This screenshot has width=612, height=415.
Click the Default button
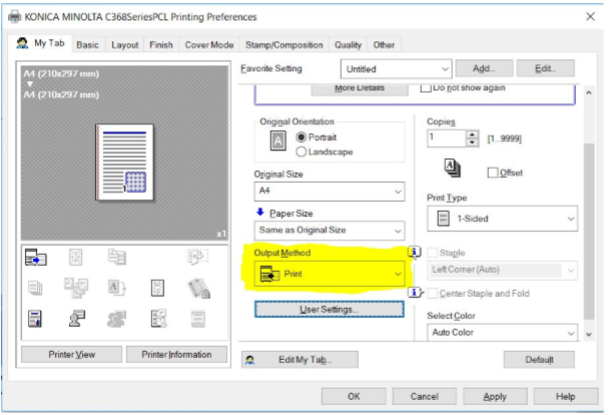click(x=539, y=360)
